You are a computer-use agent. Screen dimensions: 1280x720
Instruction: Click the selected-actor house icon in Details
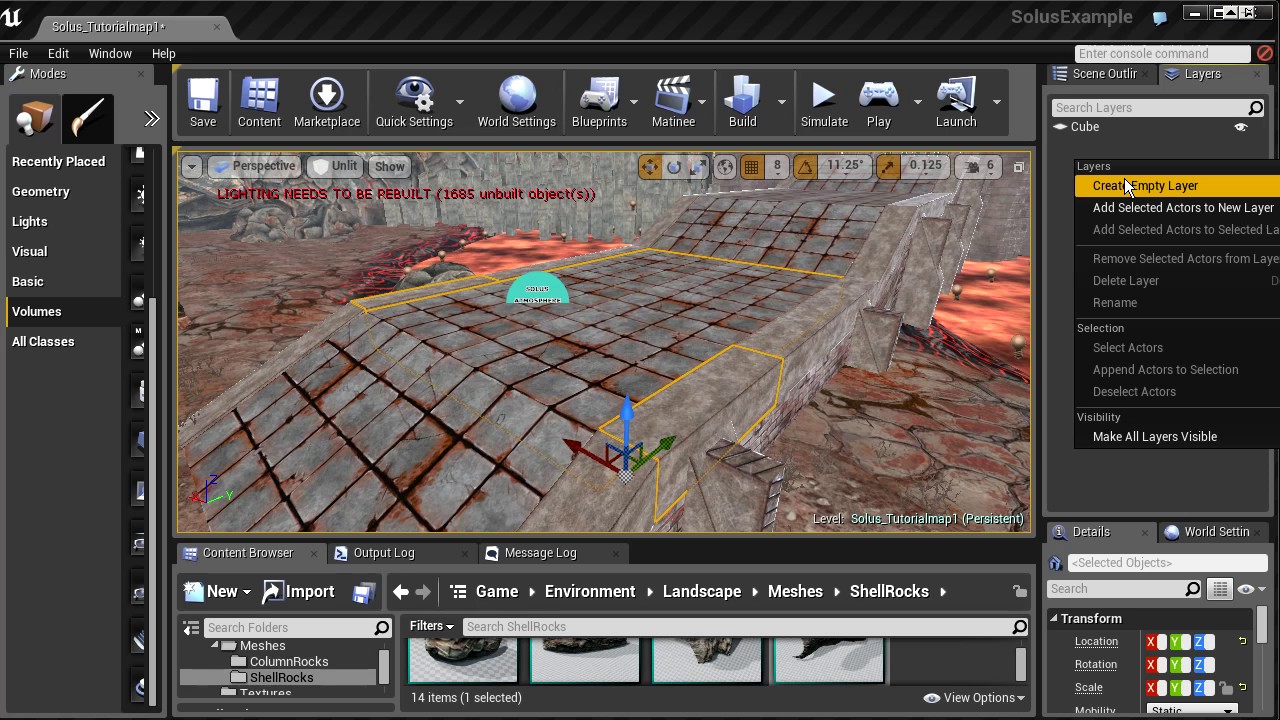point(1056,563)
